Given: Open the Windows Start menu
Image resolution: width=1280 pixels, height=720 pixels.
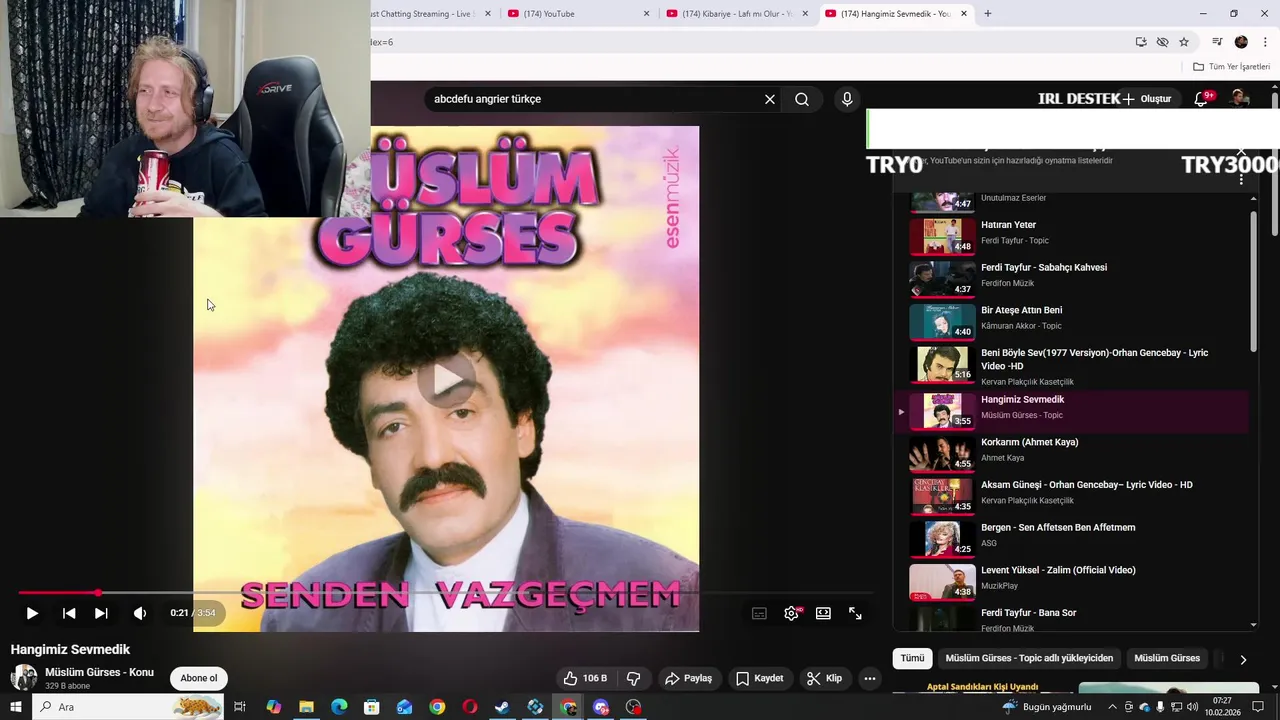Looking at the screenshot, I should tap(15, 707).
